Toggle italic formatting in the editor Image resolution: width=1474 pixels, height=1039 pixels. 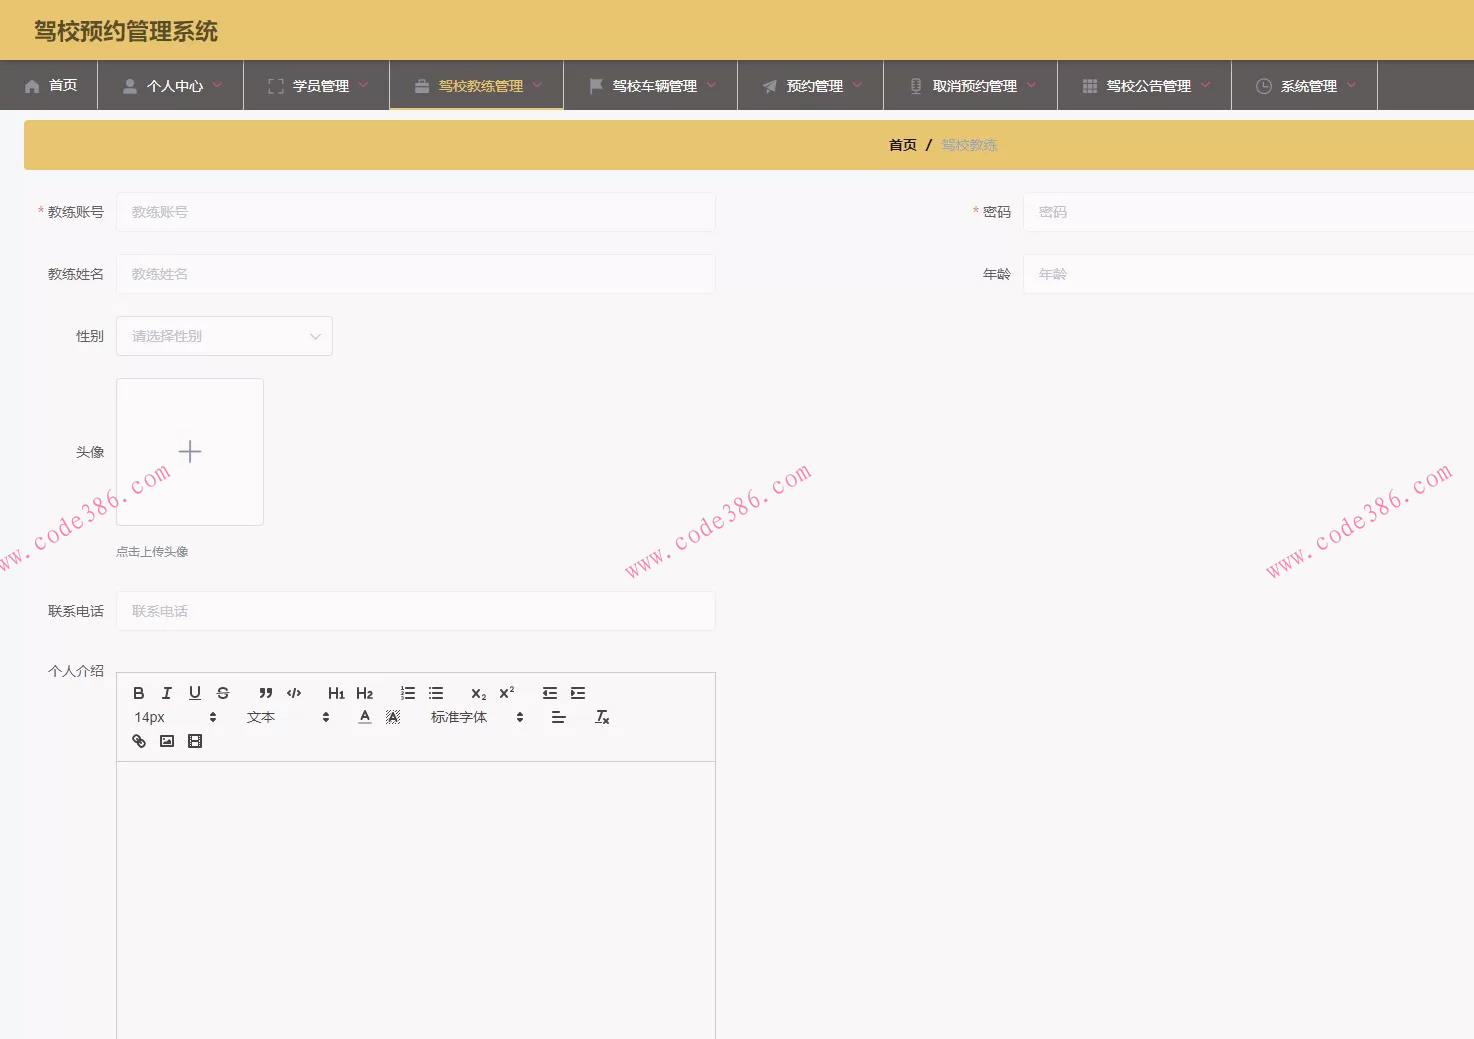click(167, 693)
